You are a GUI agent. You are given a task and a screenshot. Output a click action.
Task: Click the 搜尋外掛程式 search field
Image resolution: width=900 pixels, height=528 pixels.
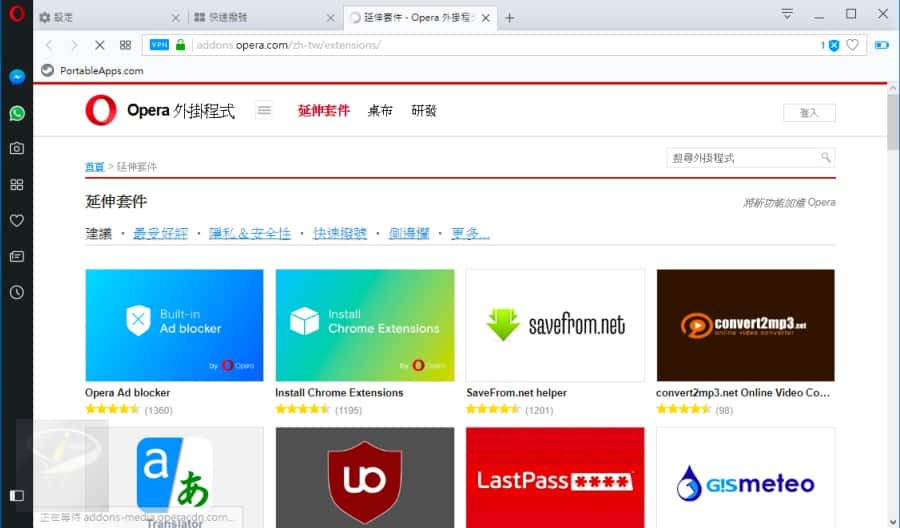pos(742,158)
